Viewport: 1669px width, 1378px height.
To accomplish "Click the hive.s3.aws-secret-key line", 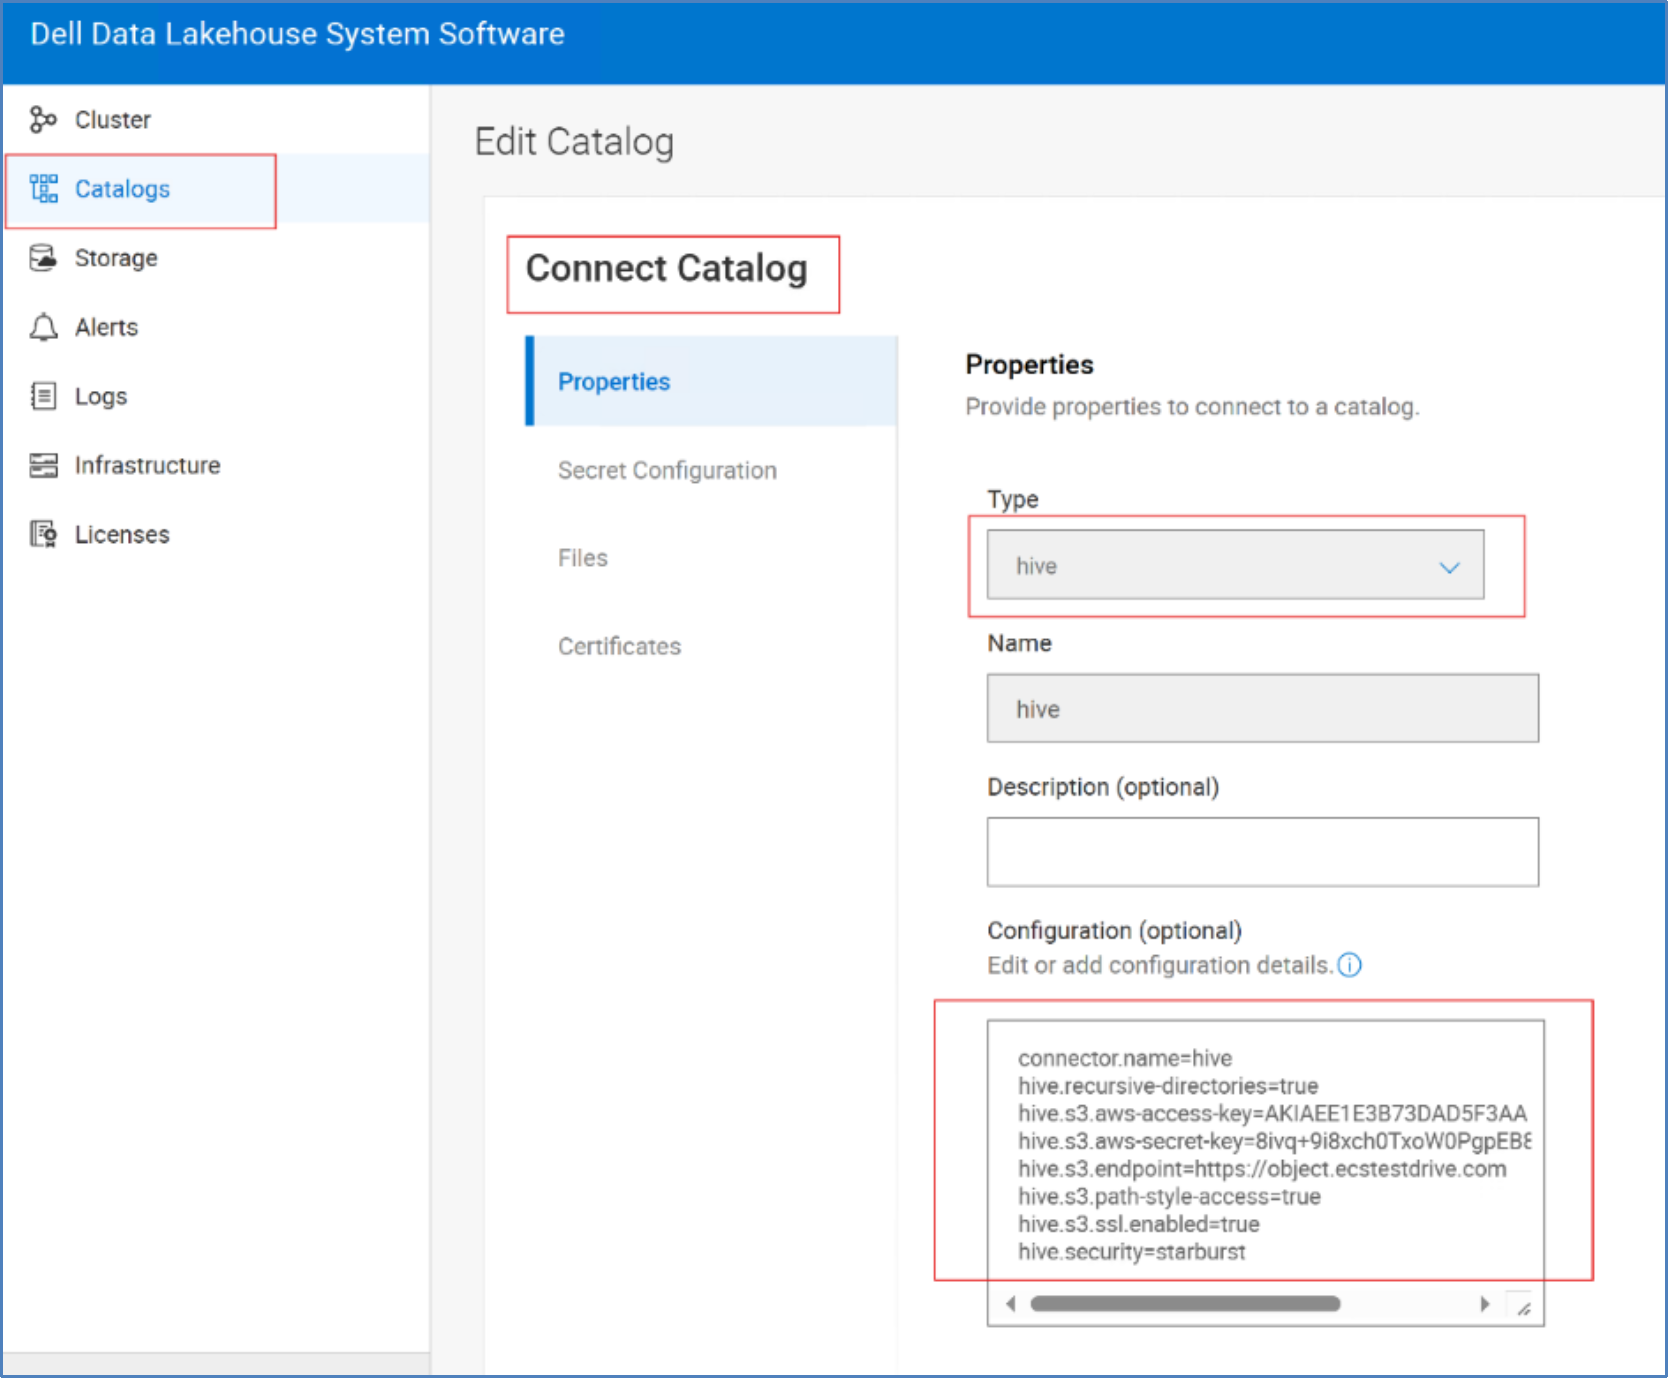I will point(1275,1141).
